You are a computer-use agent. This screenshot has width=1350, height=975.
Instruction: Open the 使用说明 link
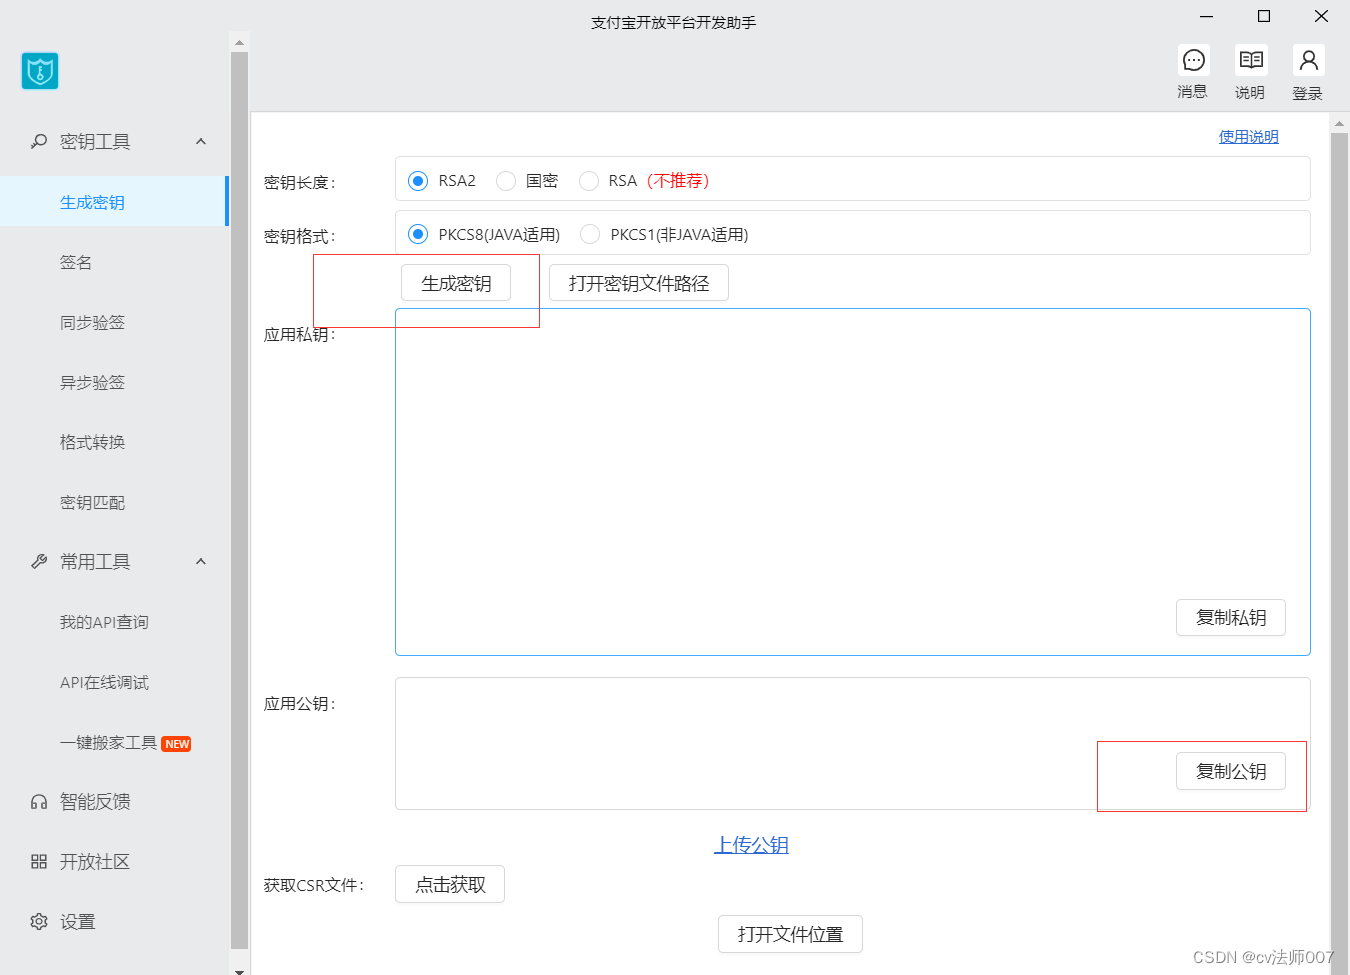pyautogui.click(x=1248, y=137)
